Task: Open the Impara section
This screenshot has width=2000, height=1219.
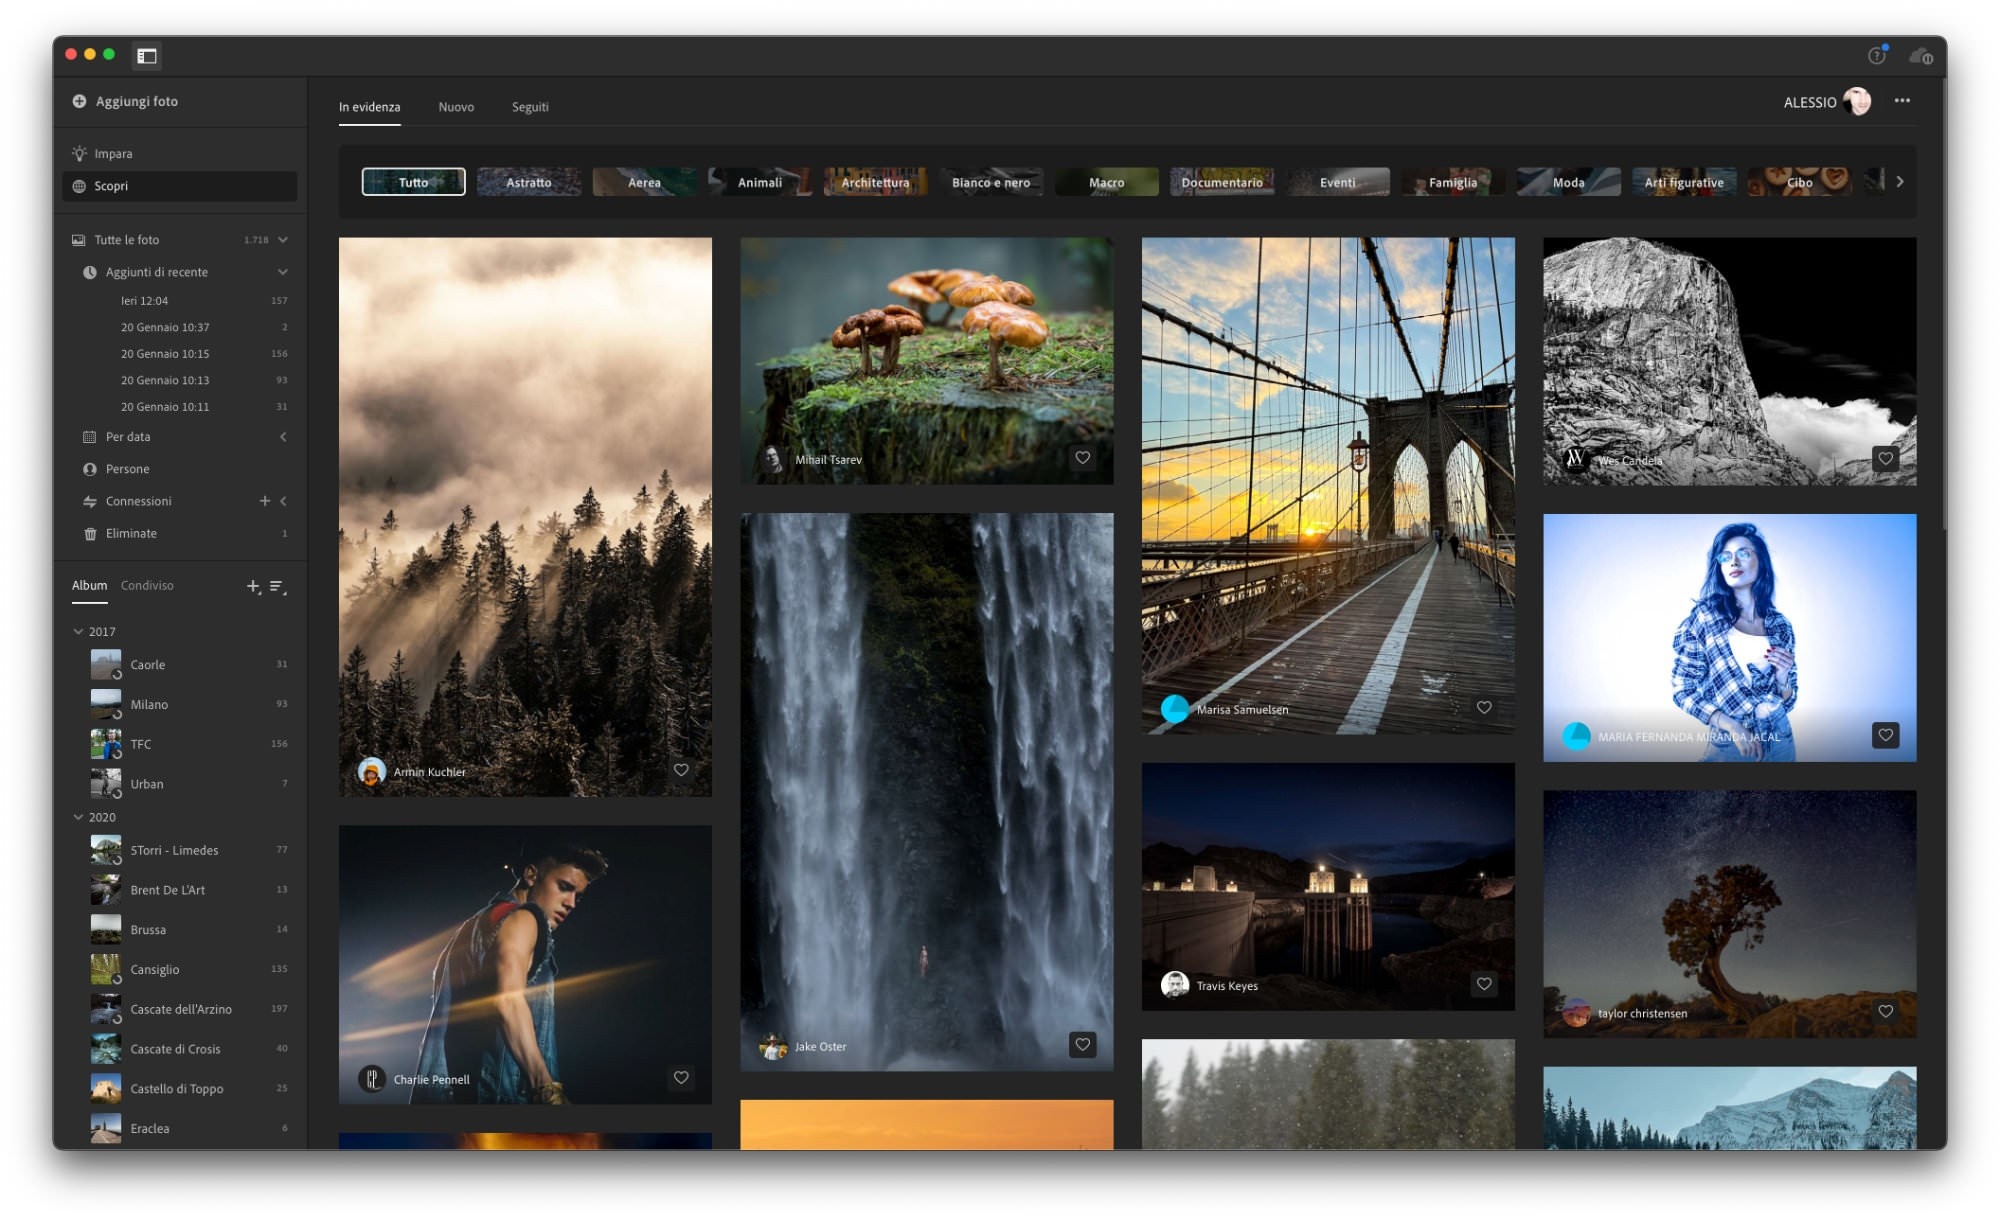Action: pos(113,154)
